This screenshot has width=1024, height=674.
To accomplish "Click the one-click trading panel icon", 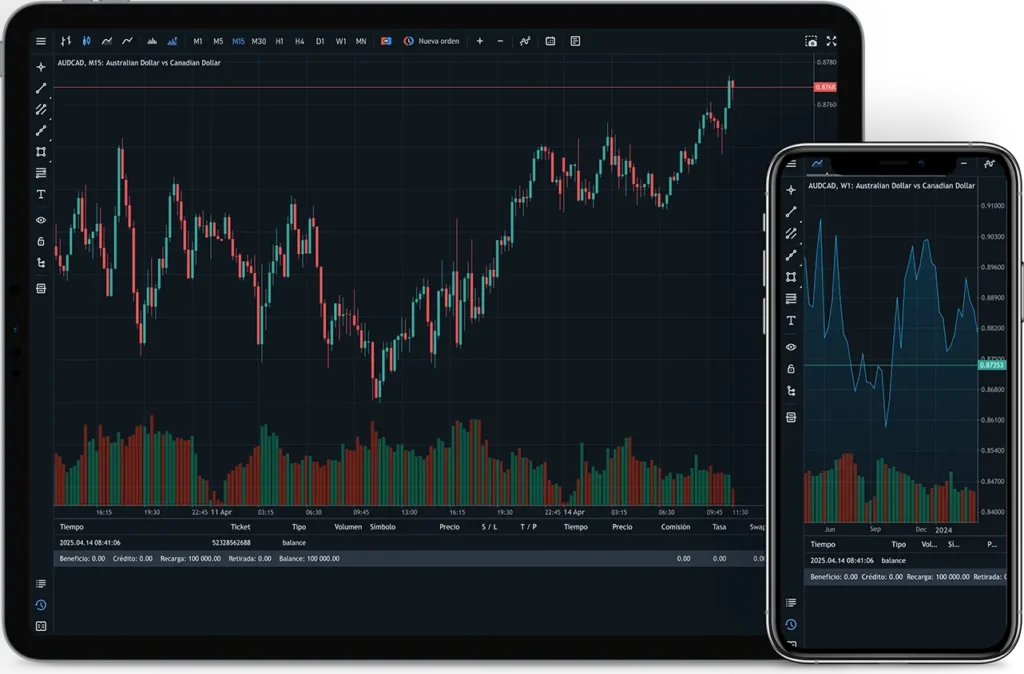I will 387,41.
